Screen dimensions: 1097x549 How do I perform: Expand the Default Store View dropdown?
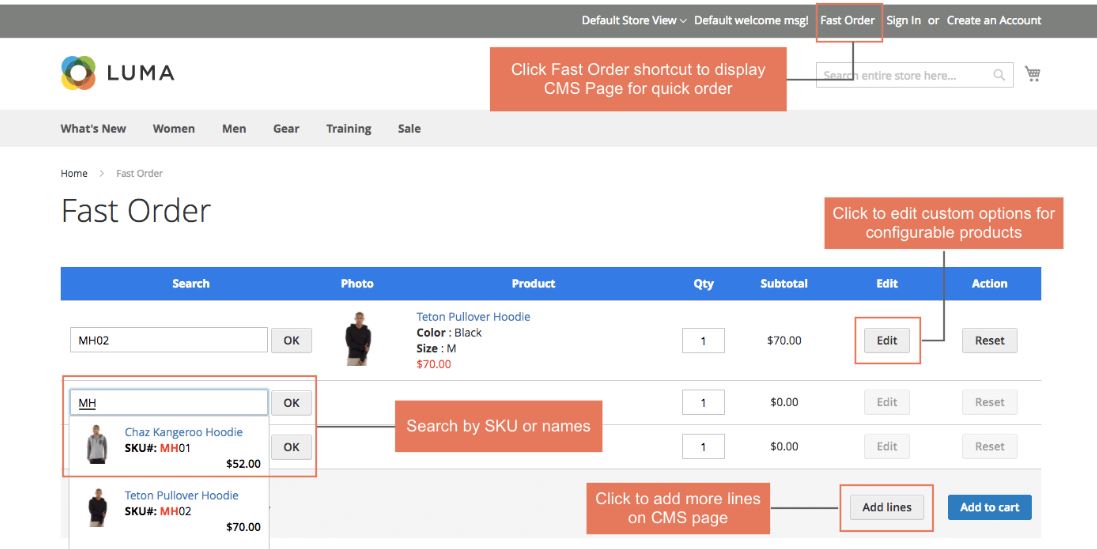634,20
